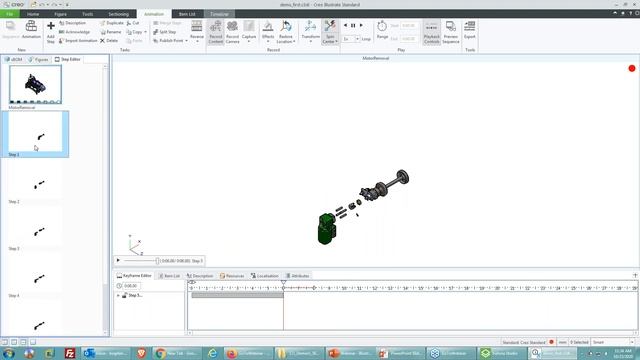Switch to the Home ribbon tab

tap(33, 14)
